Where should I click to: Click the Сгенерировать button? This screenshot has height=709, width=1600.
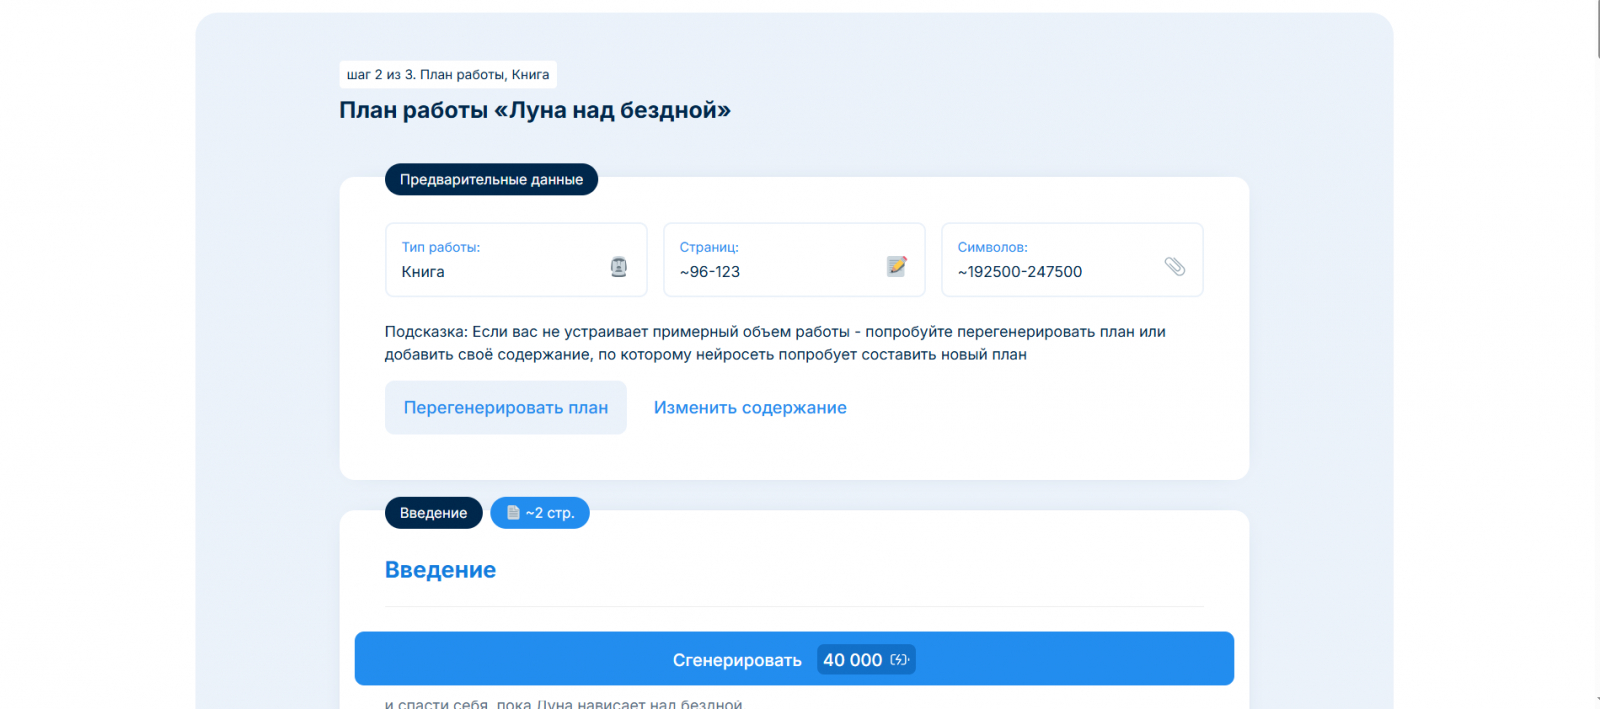click(x=794, y=658)
